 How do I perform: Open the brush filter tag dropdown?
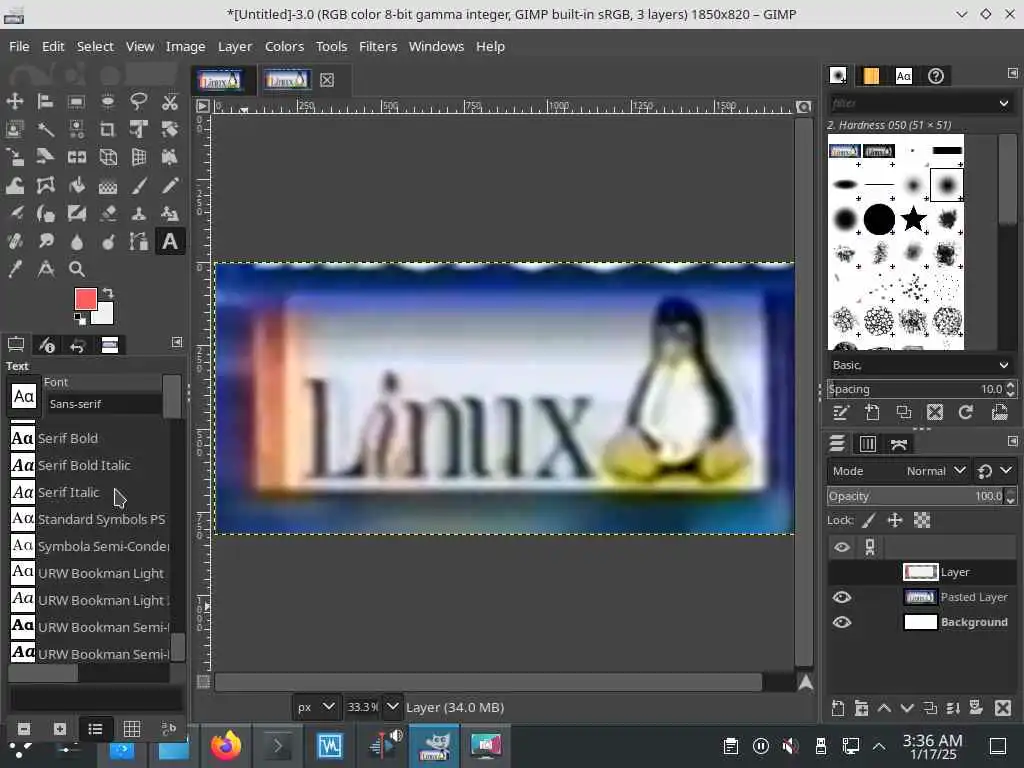point(1004,103)
